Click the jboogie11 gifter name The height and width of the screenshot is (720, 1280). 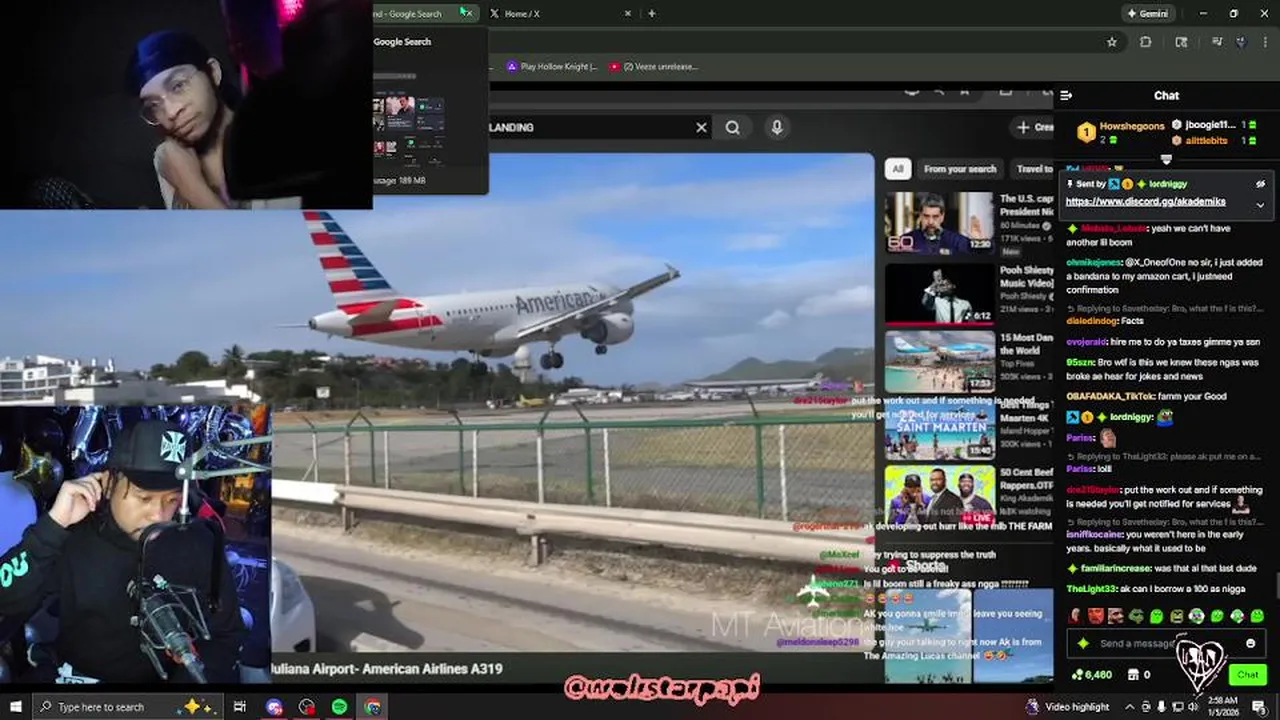coord(1210,125)
